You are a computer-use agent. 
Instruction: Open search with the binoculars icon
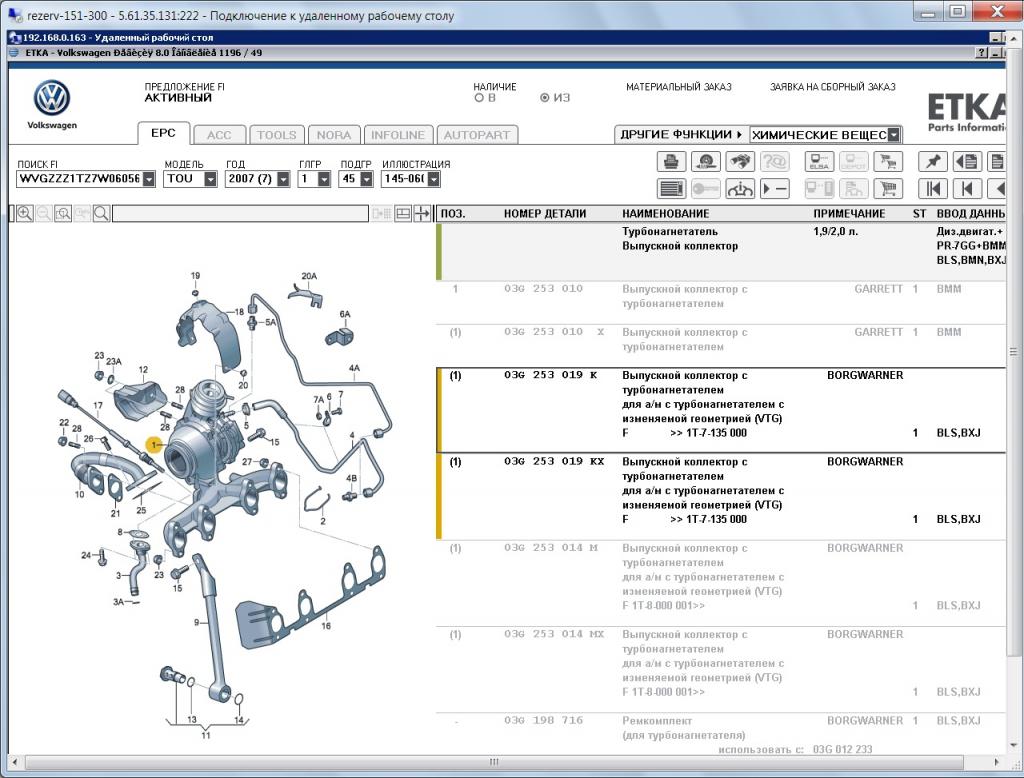point(739,161)
